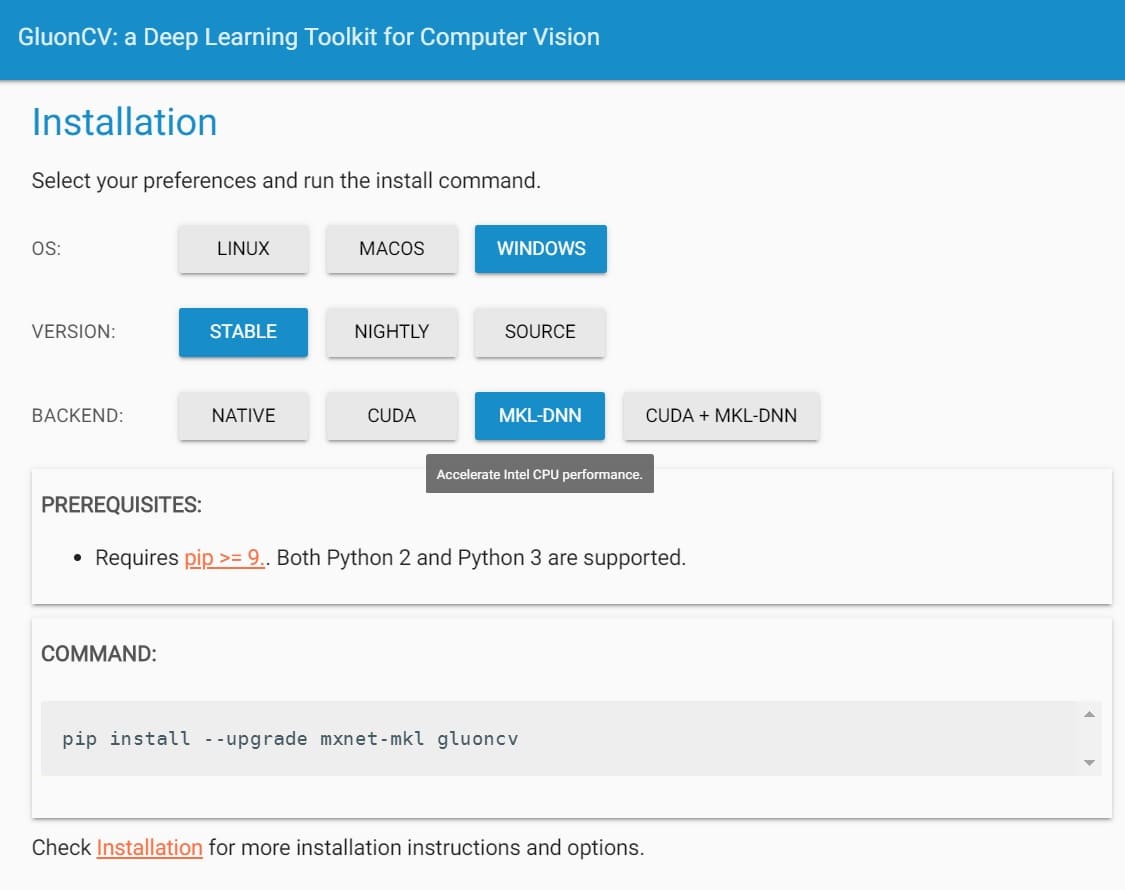Select the macOS OS option

pyautogui.click(x=391, y=249)
